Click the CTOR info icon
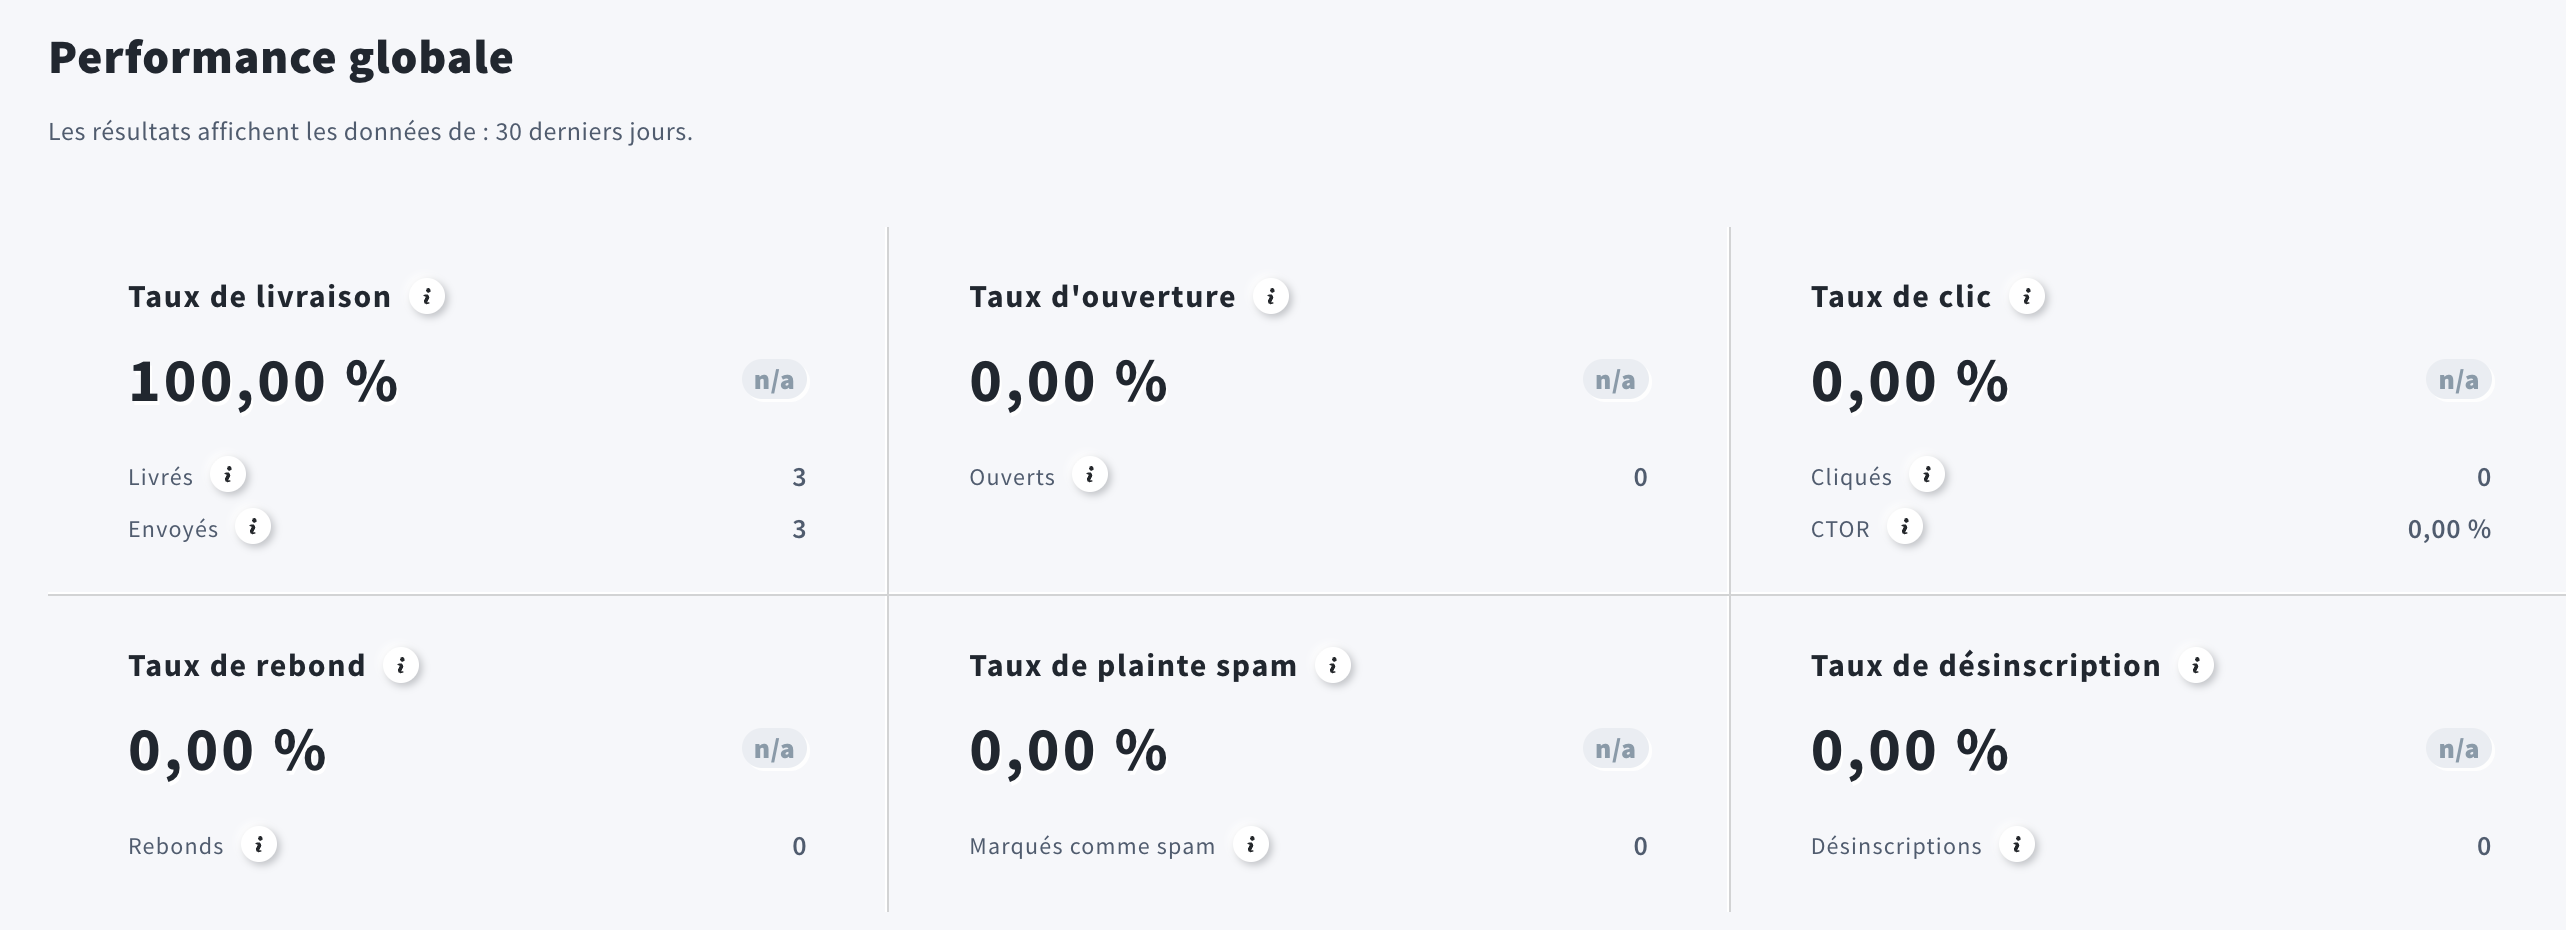The image size is (2566, 930). tap(1906, 528)
